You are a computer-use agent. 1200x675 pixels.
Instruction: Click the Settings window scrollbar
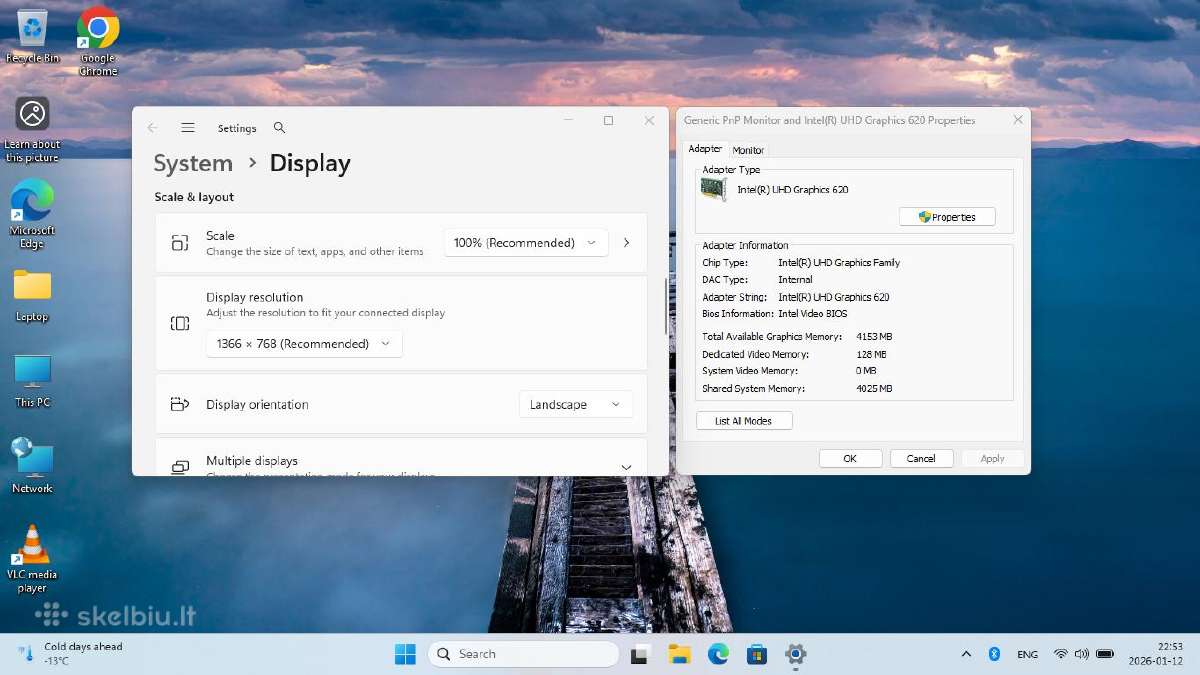(666, 306)
